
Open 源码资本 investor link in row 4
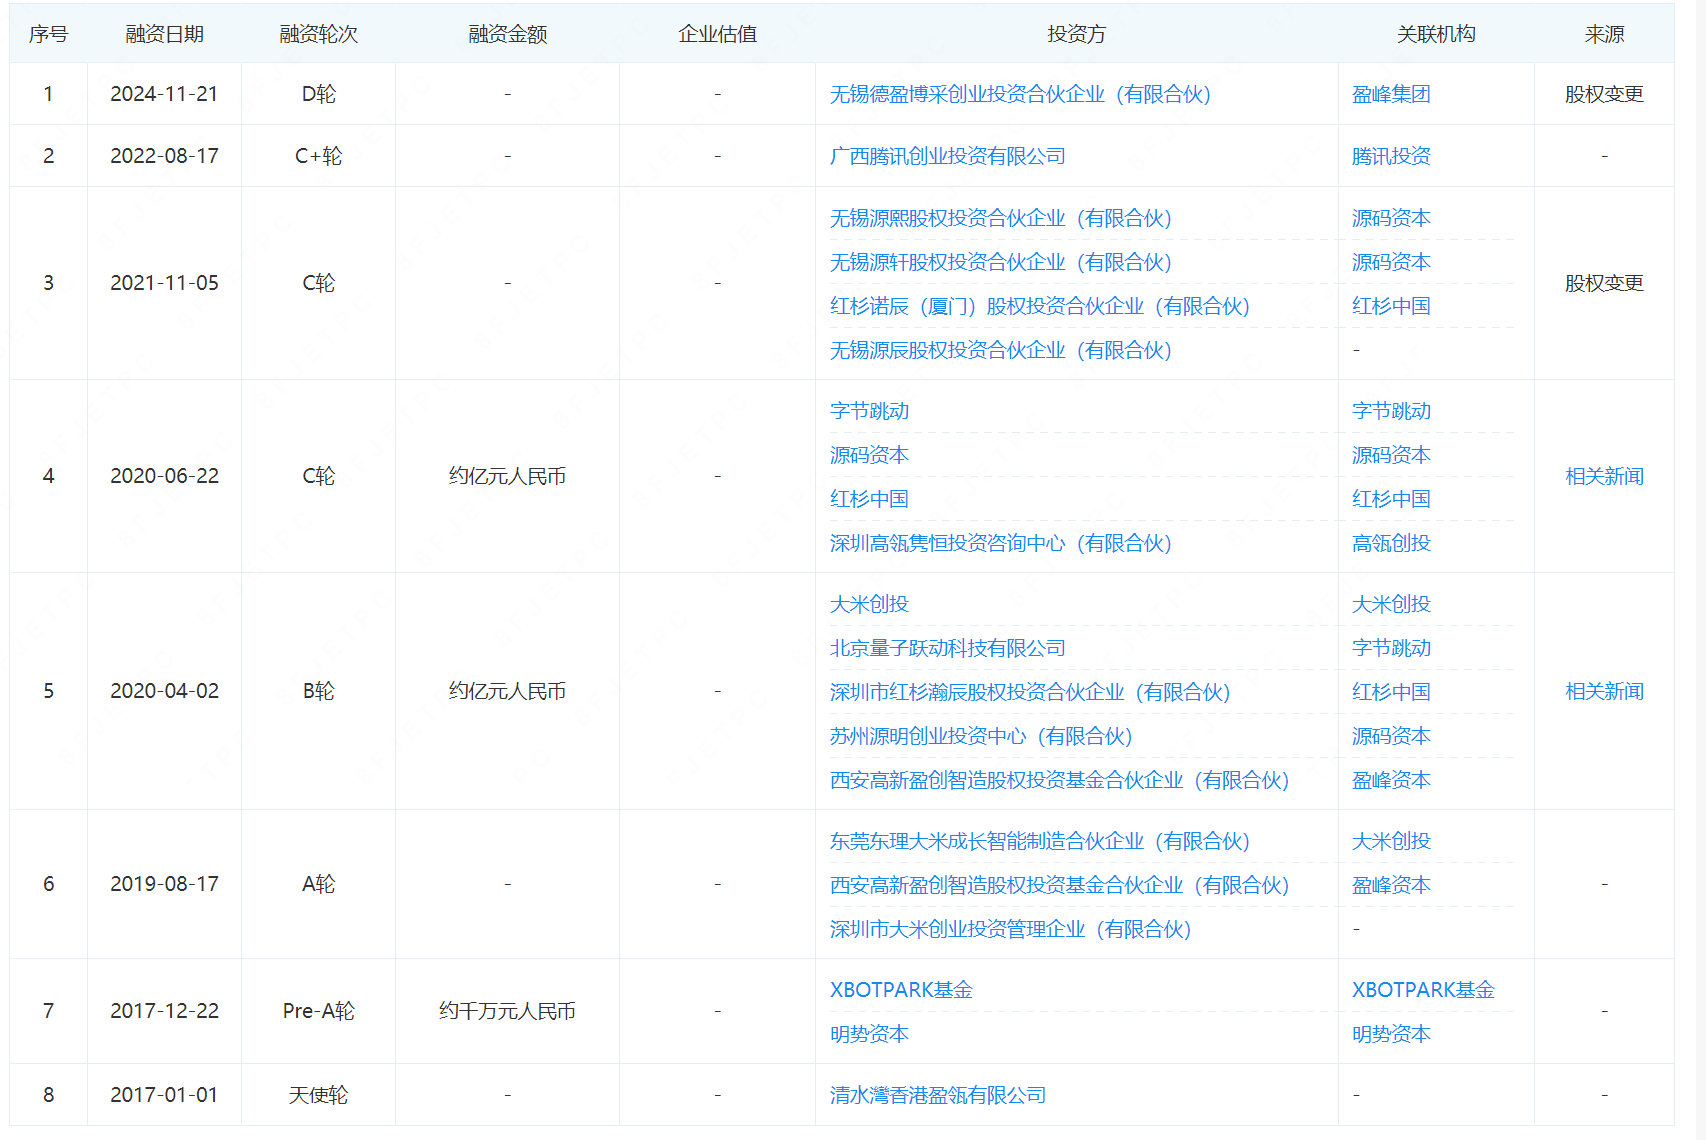pyautogui.click(x=869, y=455)
